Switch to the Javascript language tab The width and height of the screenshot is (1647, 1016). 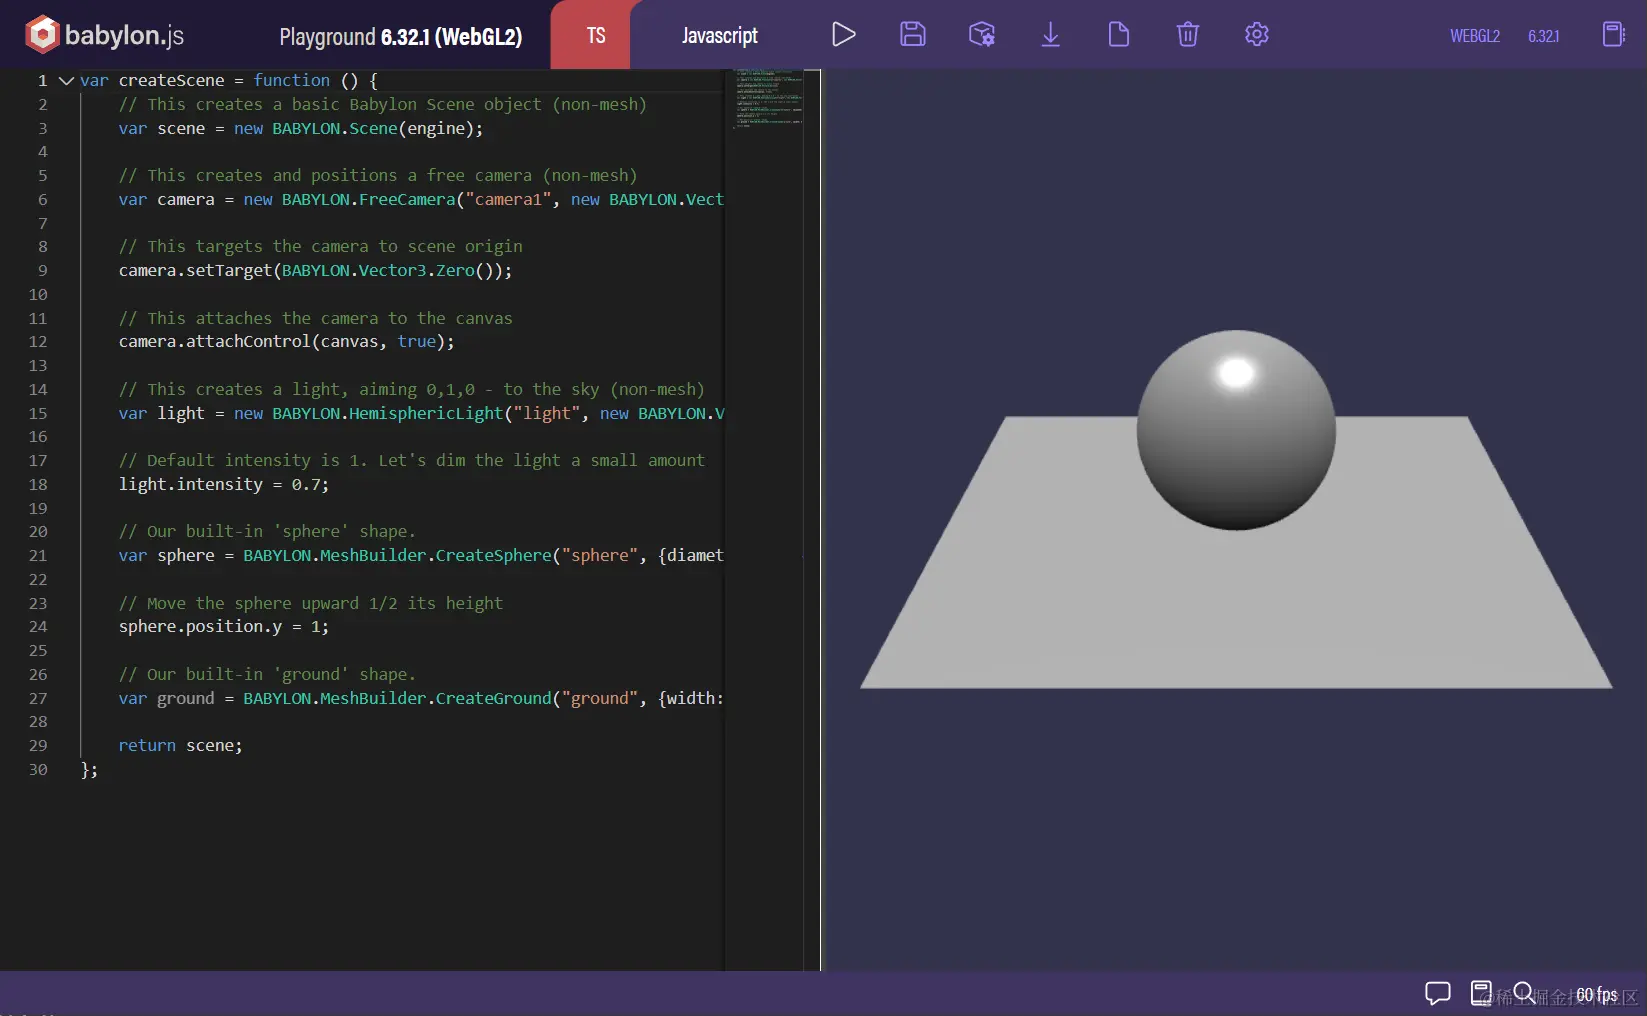[720, 36]
